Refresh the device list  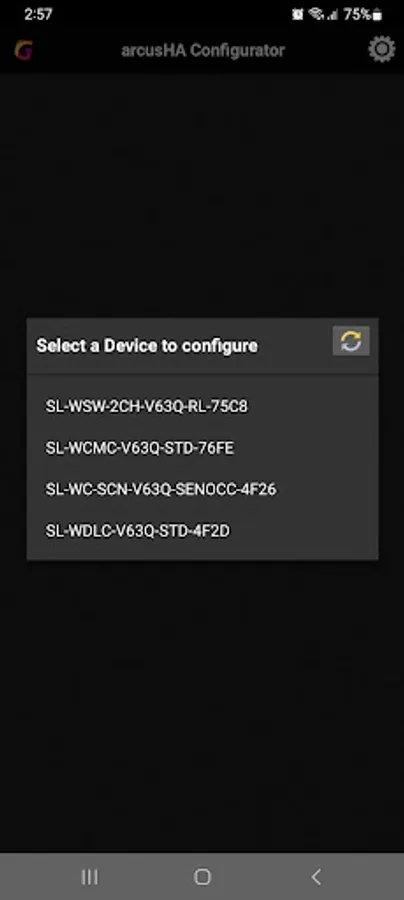coord(351,342)
